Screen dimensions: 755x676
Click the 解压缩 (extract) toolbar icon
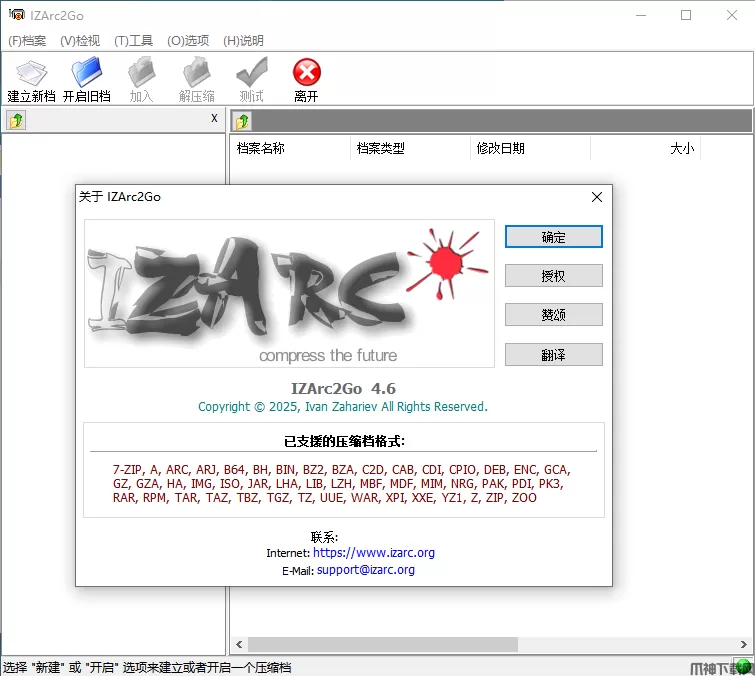tap(196, 79)
